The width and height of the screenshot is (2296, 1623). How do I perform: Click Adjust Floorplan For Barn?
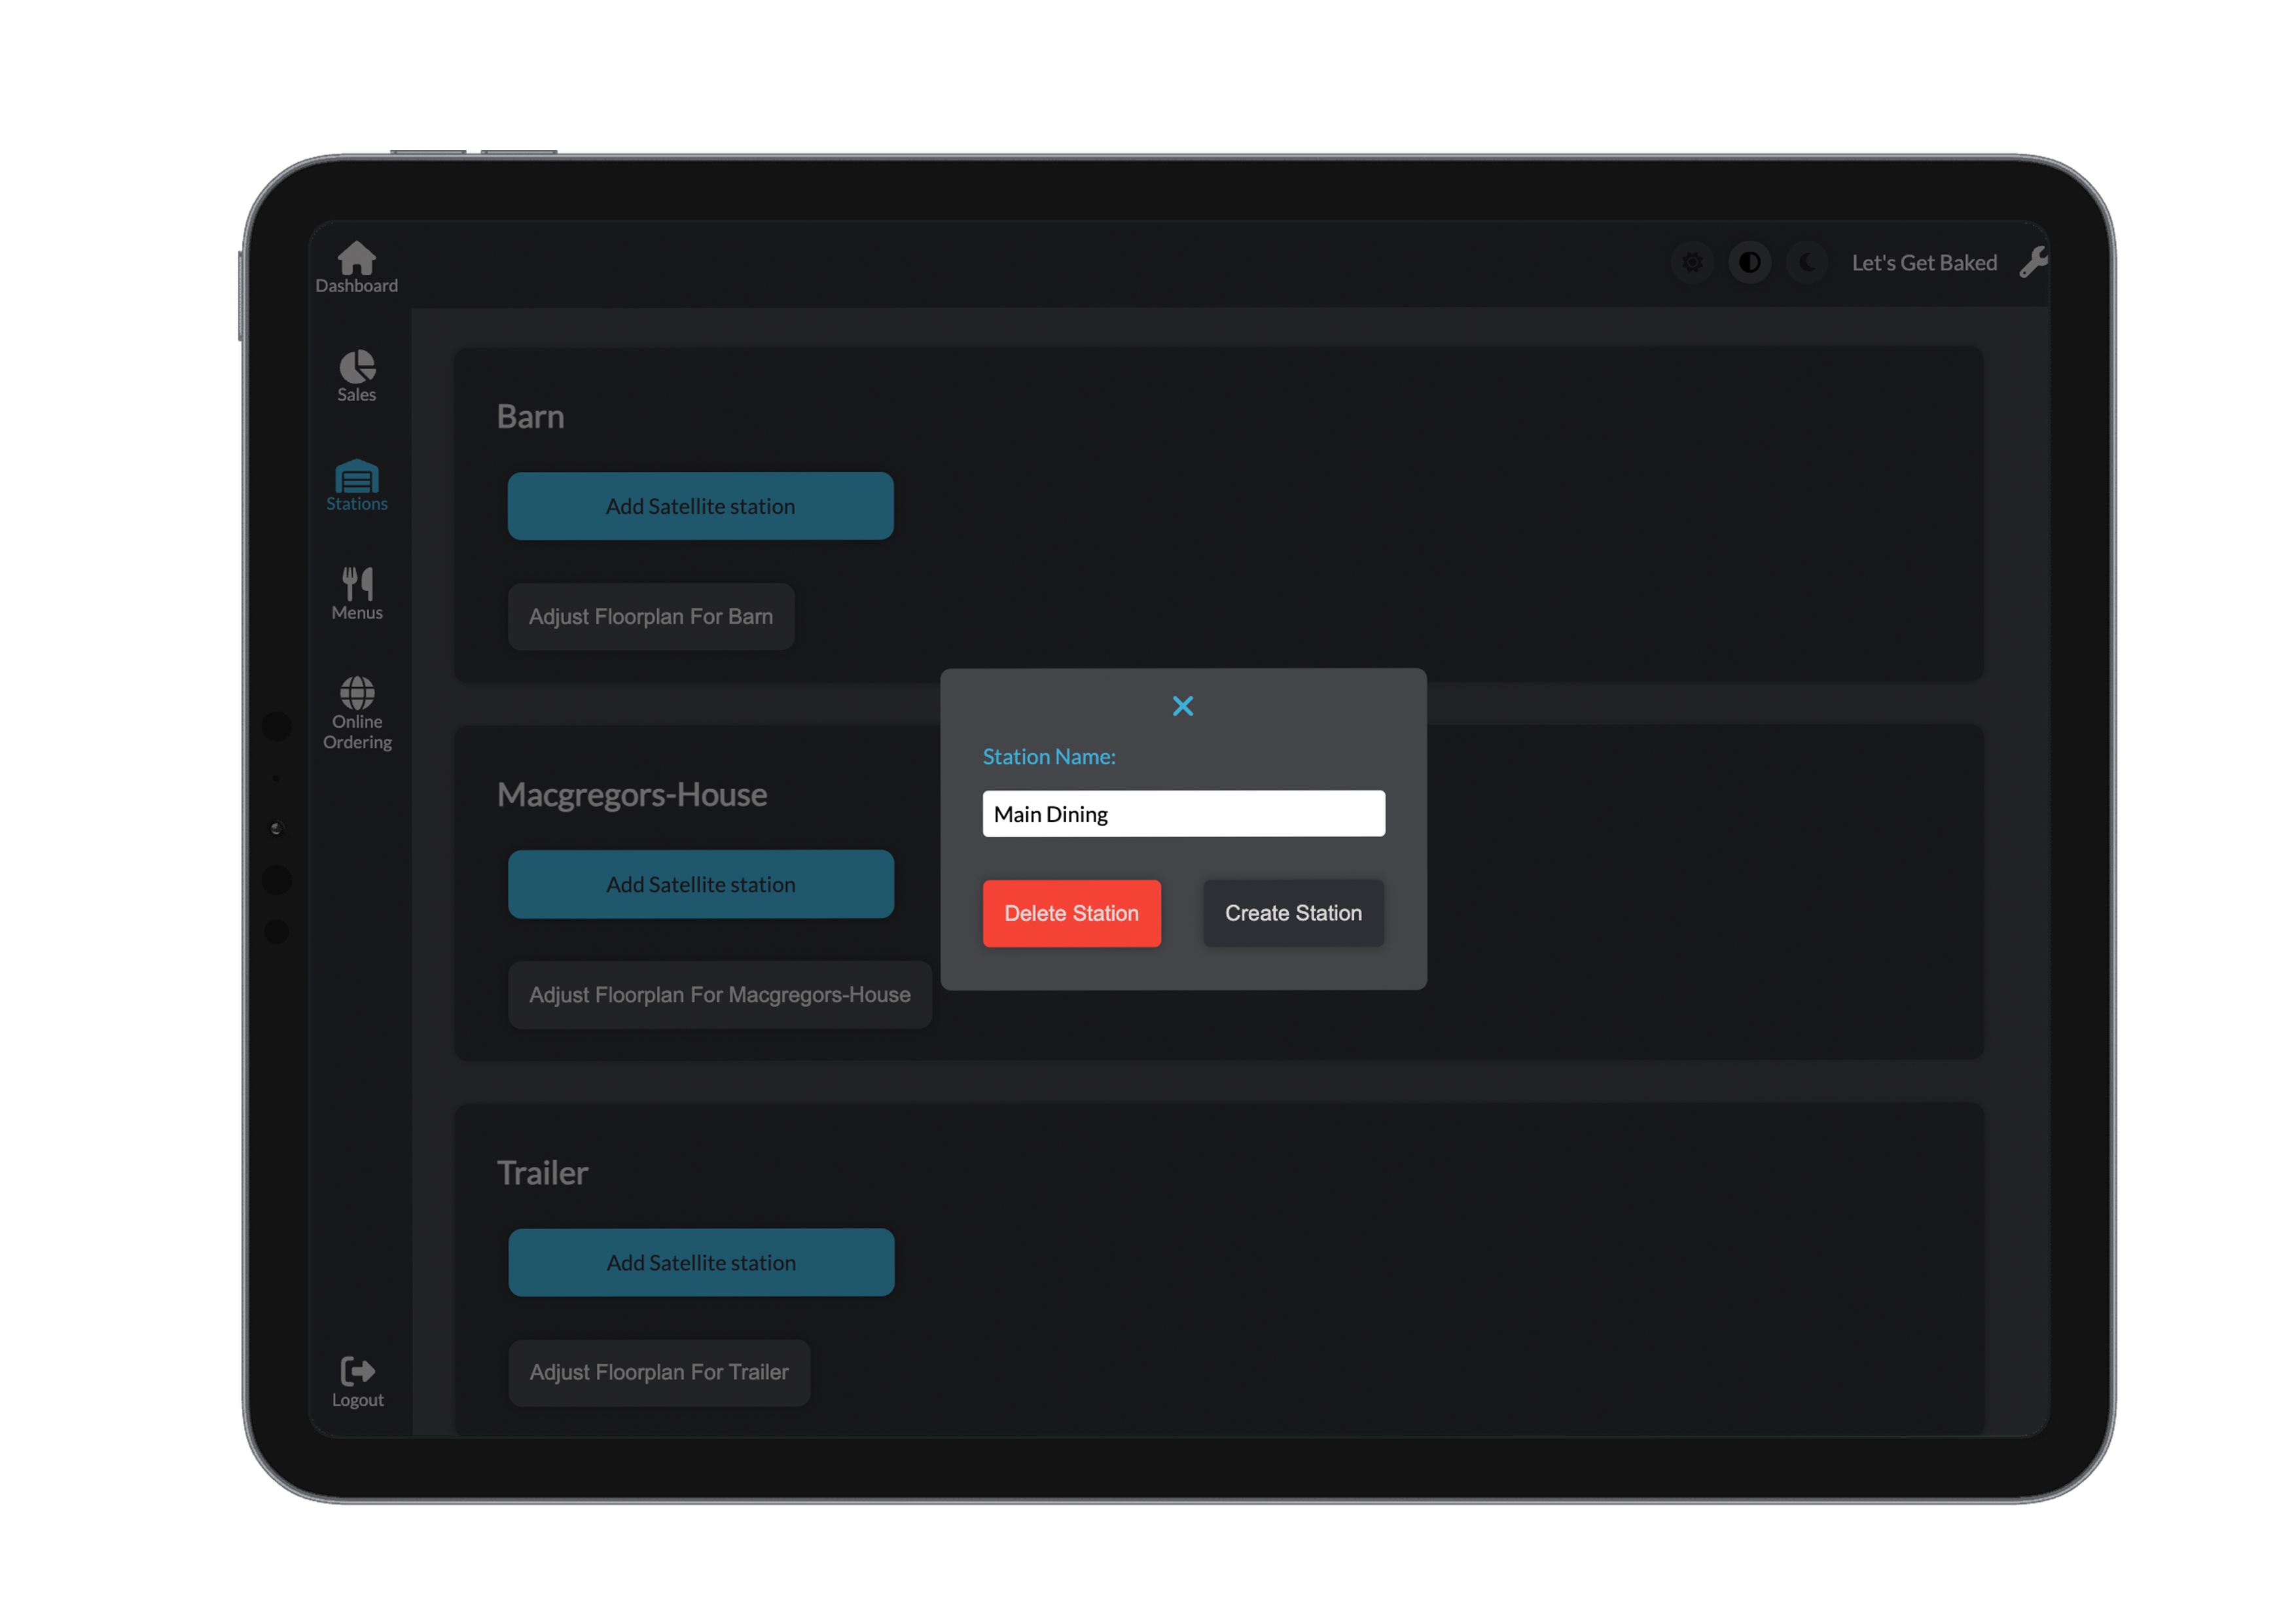tap(651, 617)
